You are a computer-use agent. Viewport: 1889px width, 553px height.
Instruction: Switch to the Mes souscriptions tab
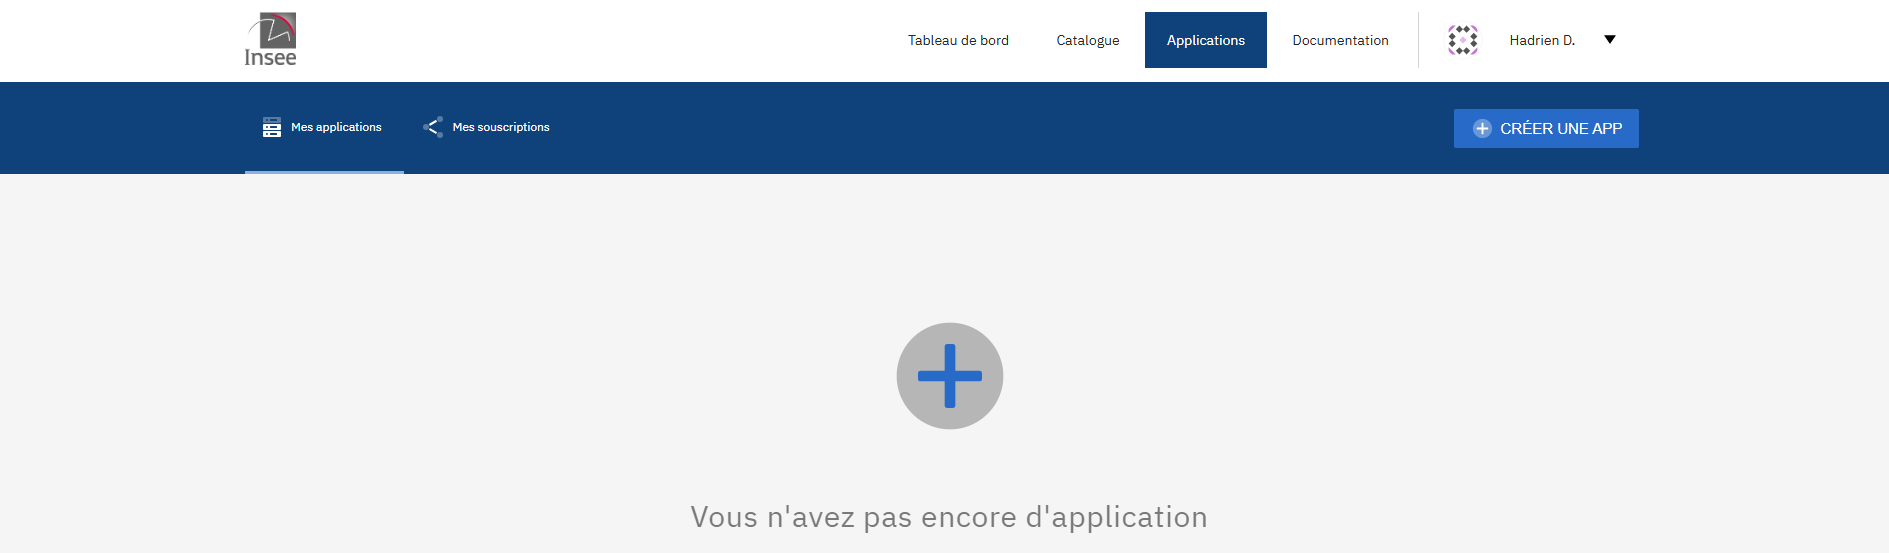(x=500, y=127)
